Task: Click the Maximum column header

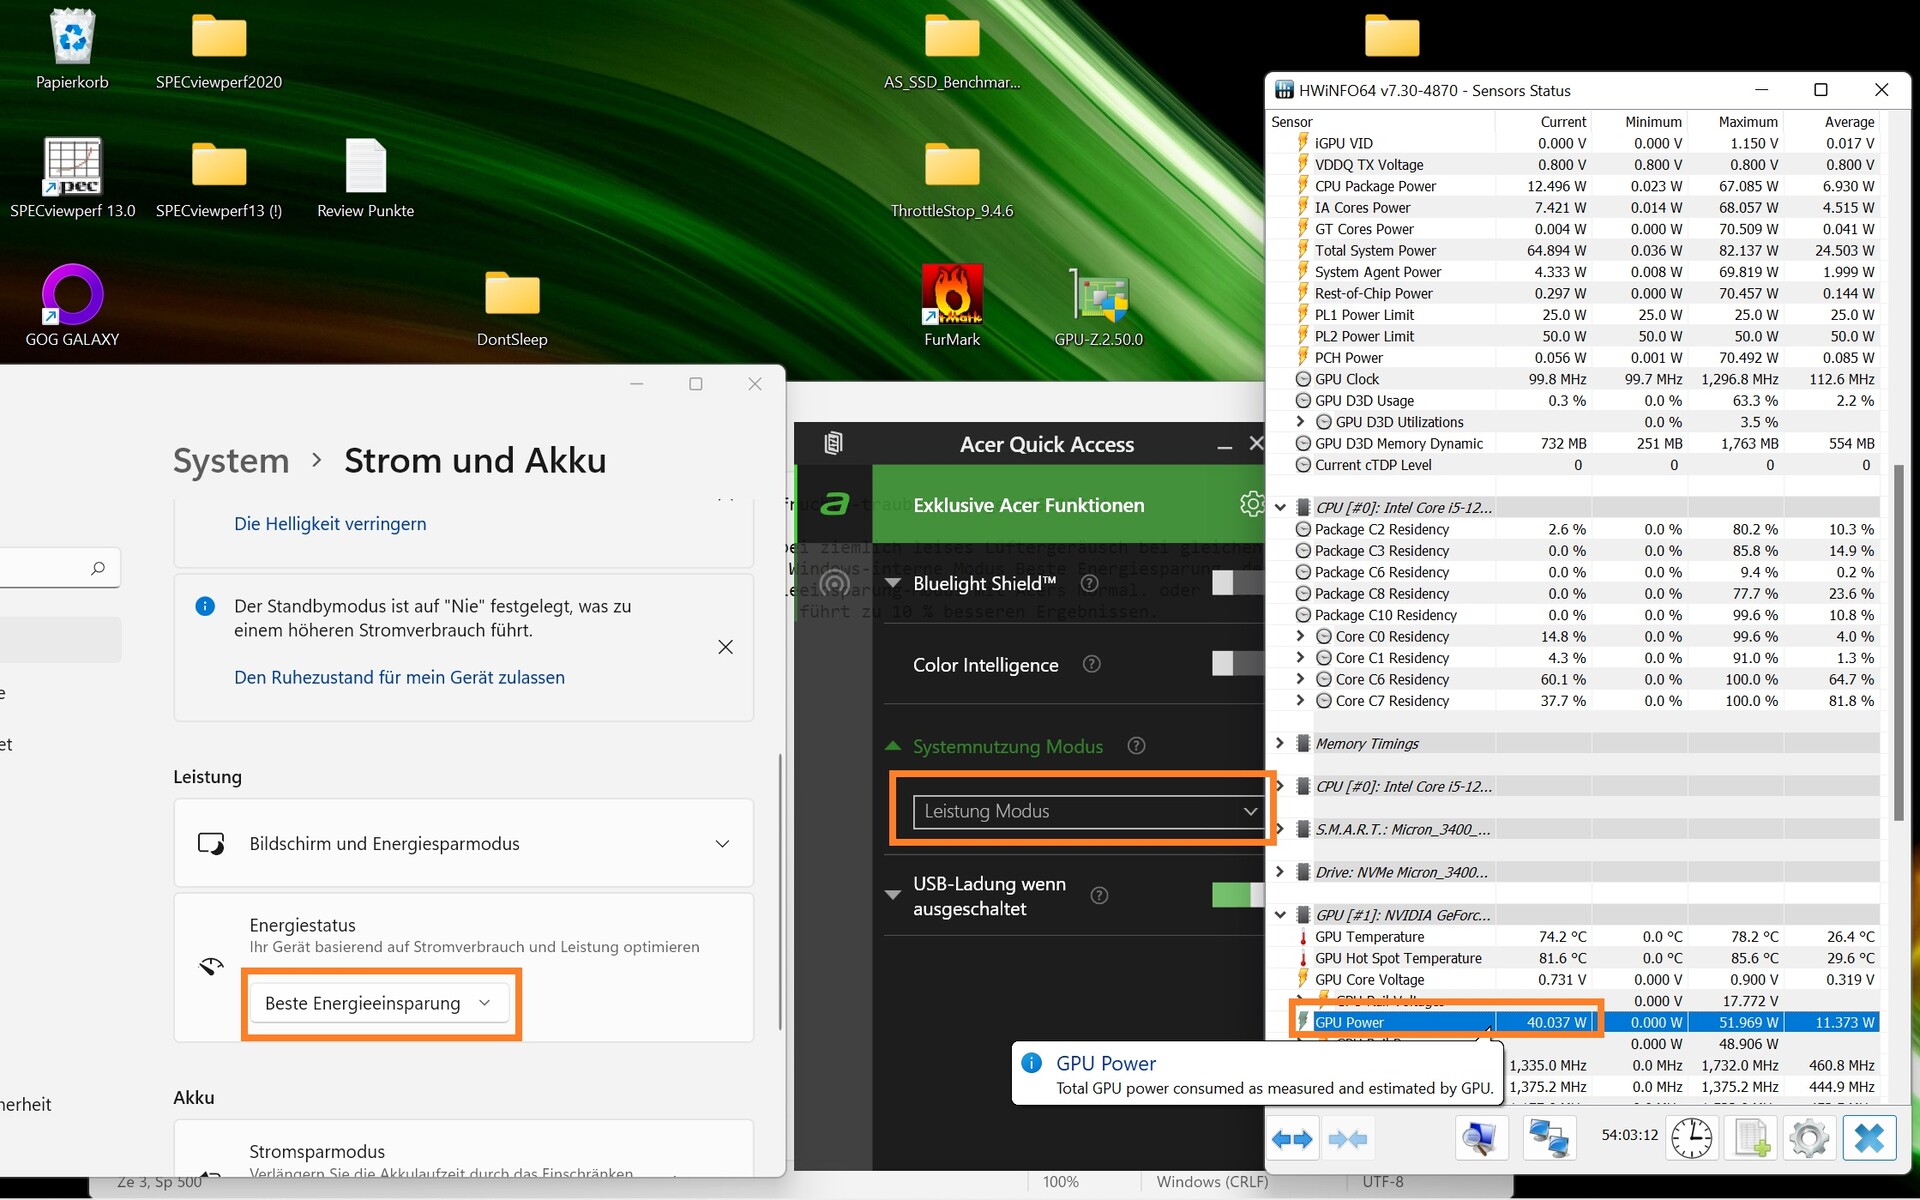Action: pyautogui.click(x=1735, y=121)
